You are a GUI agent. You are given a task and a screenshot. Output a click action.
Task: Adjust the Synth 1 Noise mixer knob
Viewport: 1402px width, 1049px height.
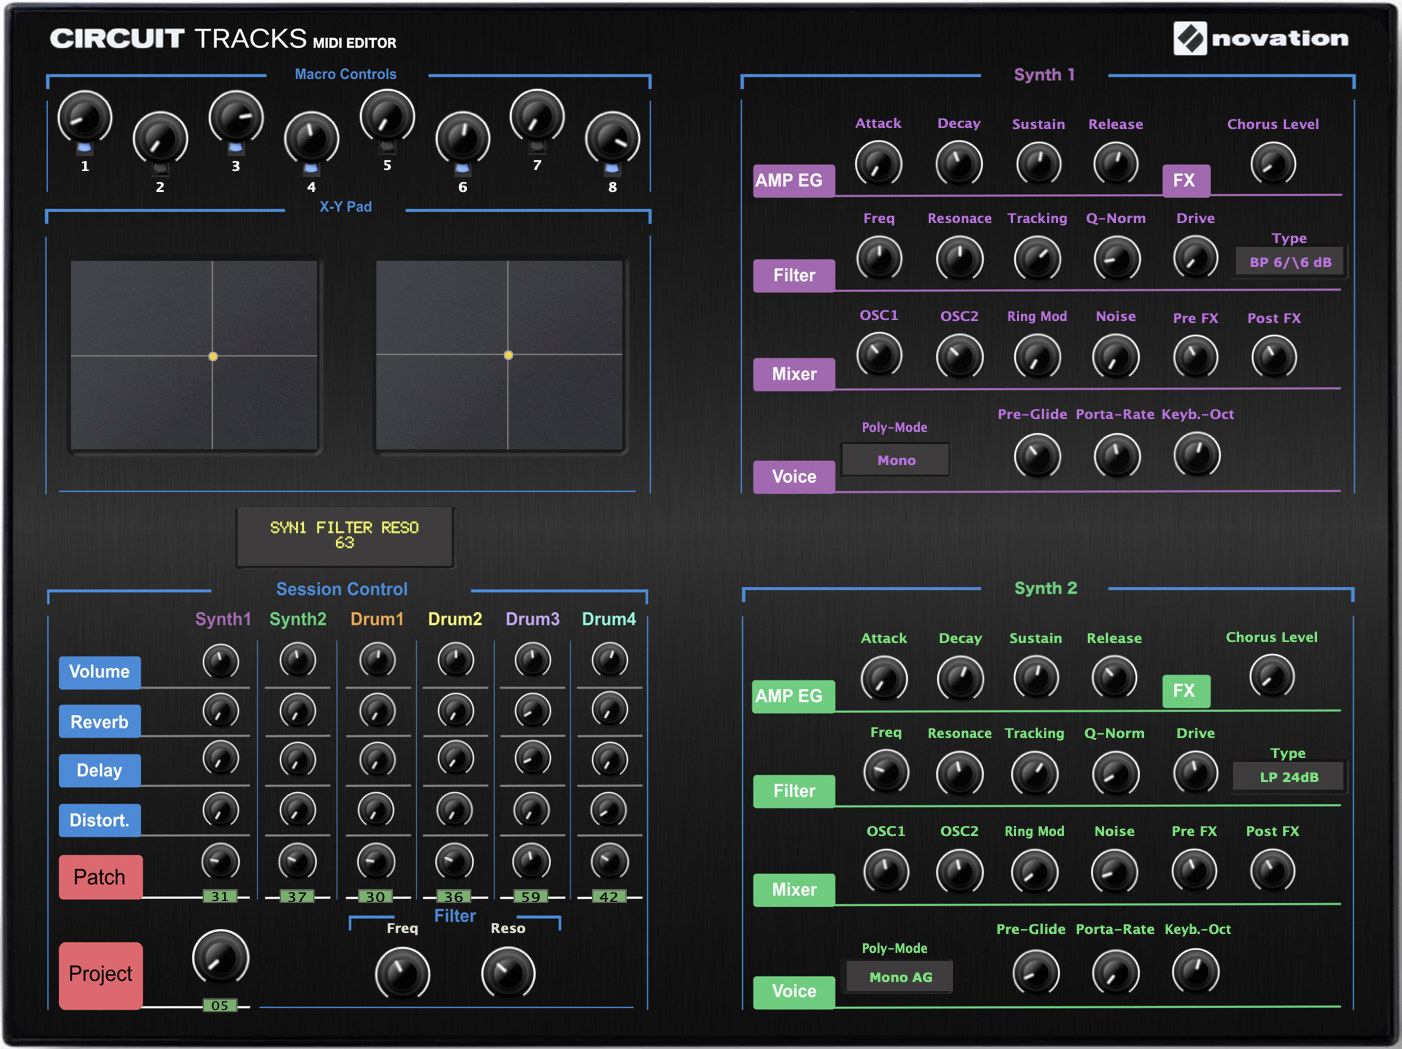1115,356
